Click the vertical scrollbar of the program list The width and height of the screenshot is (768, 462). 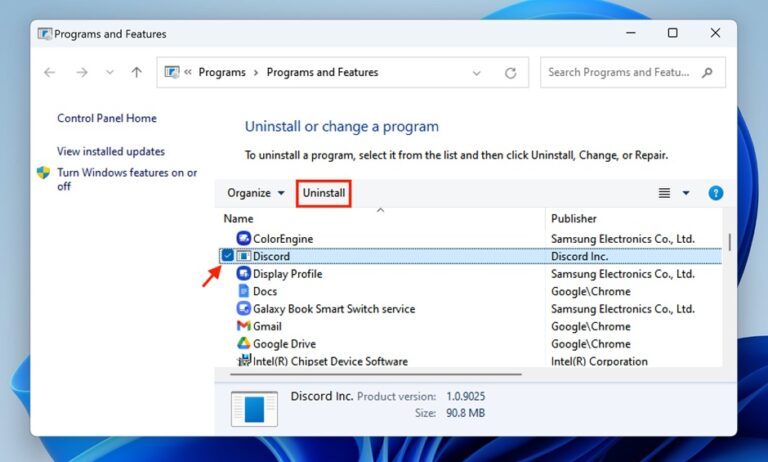(729, 242)
